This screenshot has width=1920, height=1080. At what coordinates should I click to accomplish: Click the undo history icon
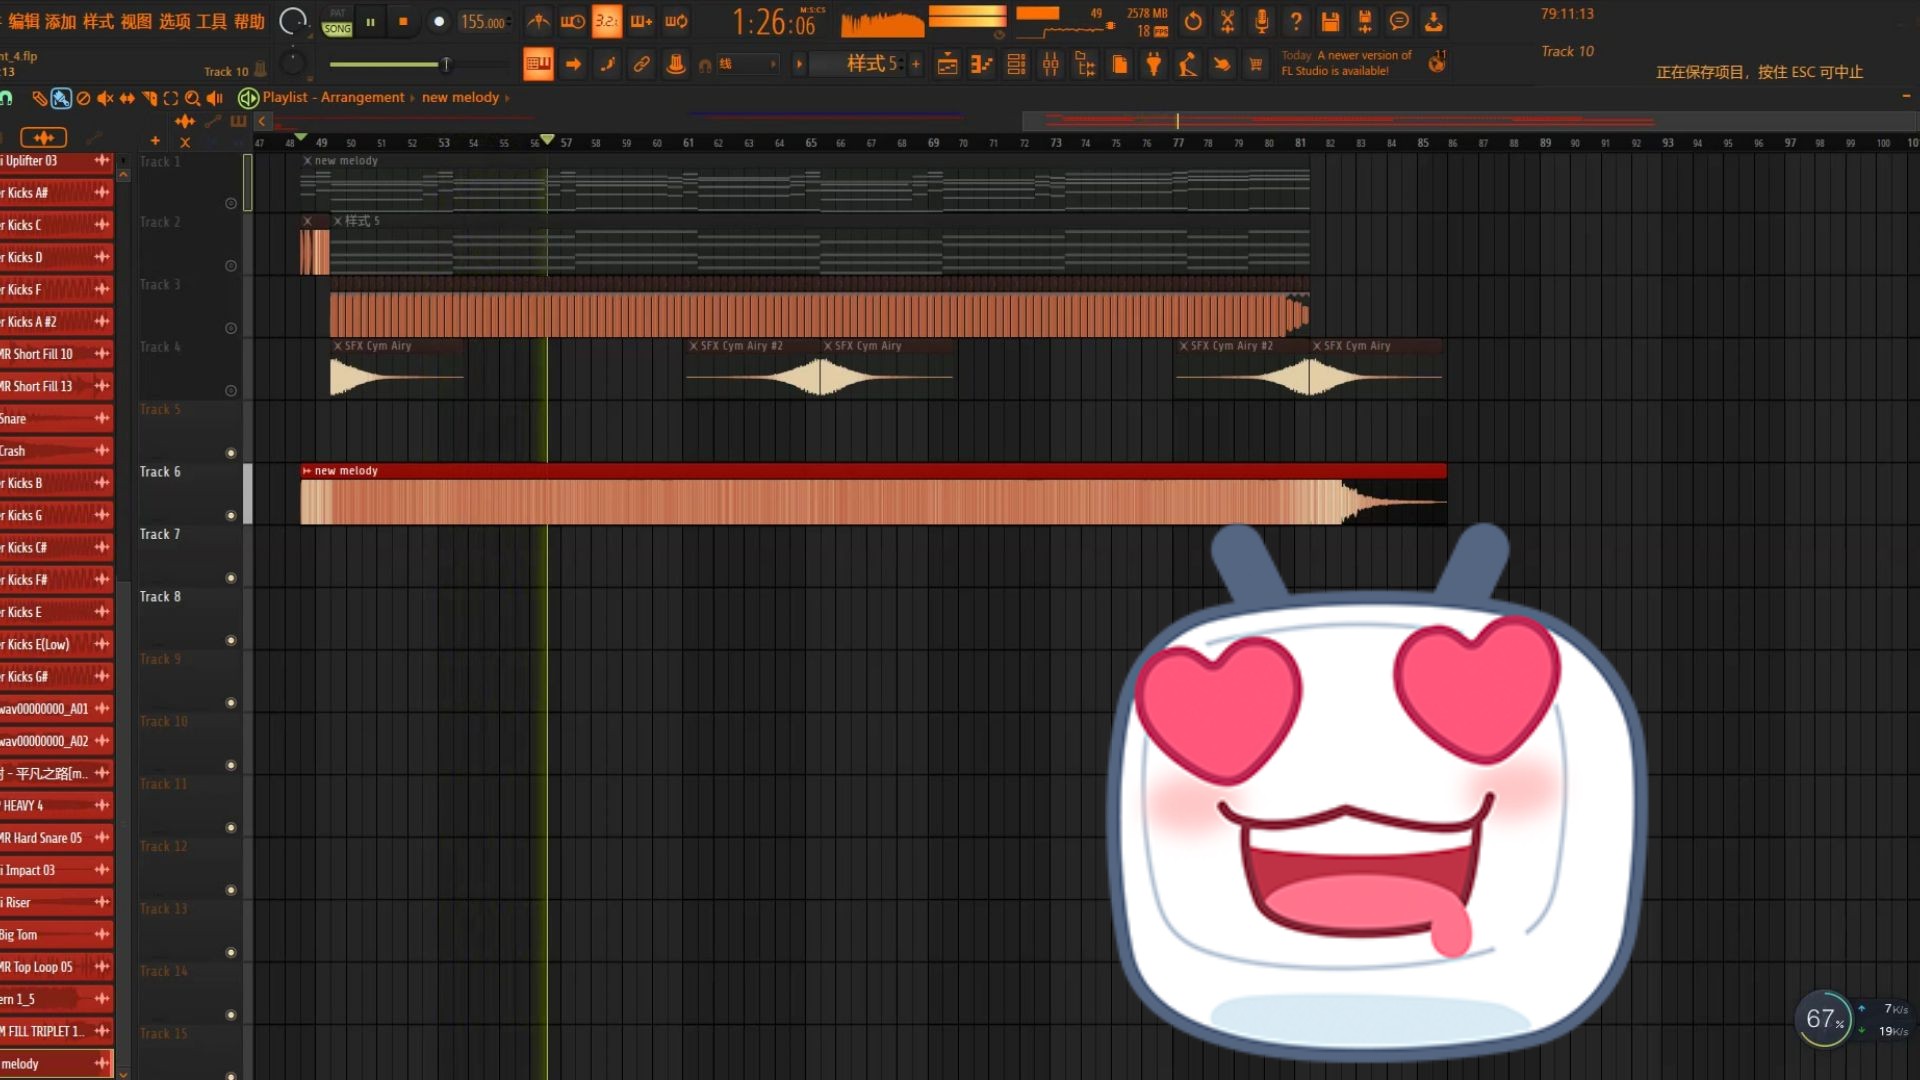click(x=1193, y=21)
